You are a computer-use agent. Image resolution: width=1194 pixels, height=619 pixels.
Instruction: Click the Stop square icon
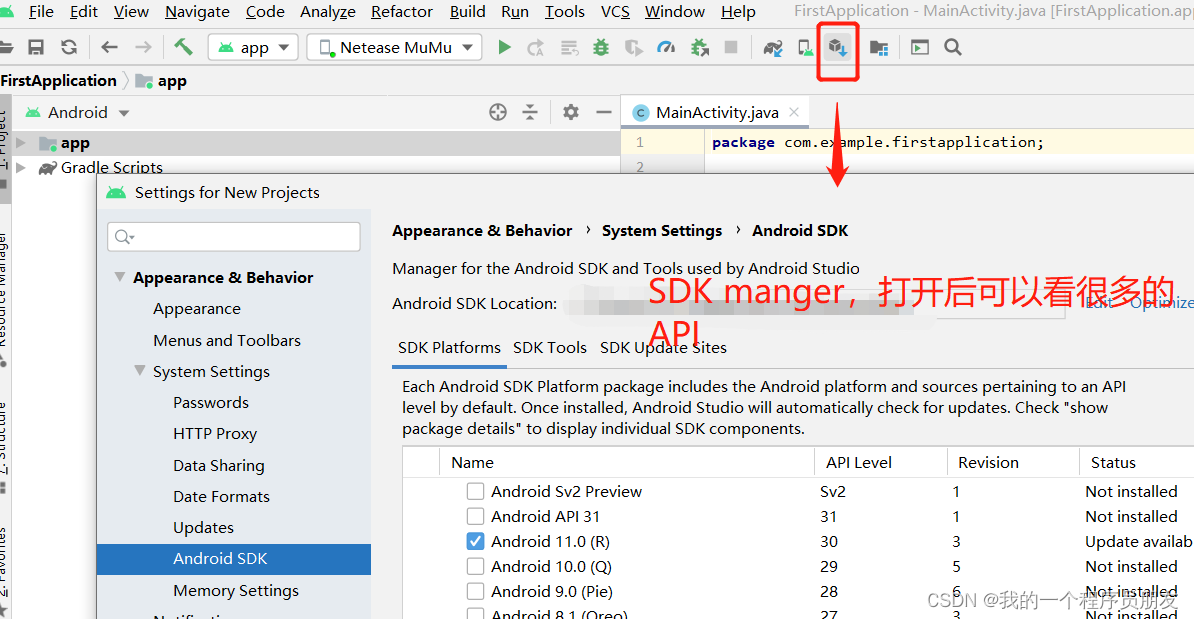pos(731,47)
